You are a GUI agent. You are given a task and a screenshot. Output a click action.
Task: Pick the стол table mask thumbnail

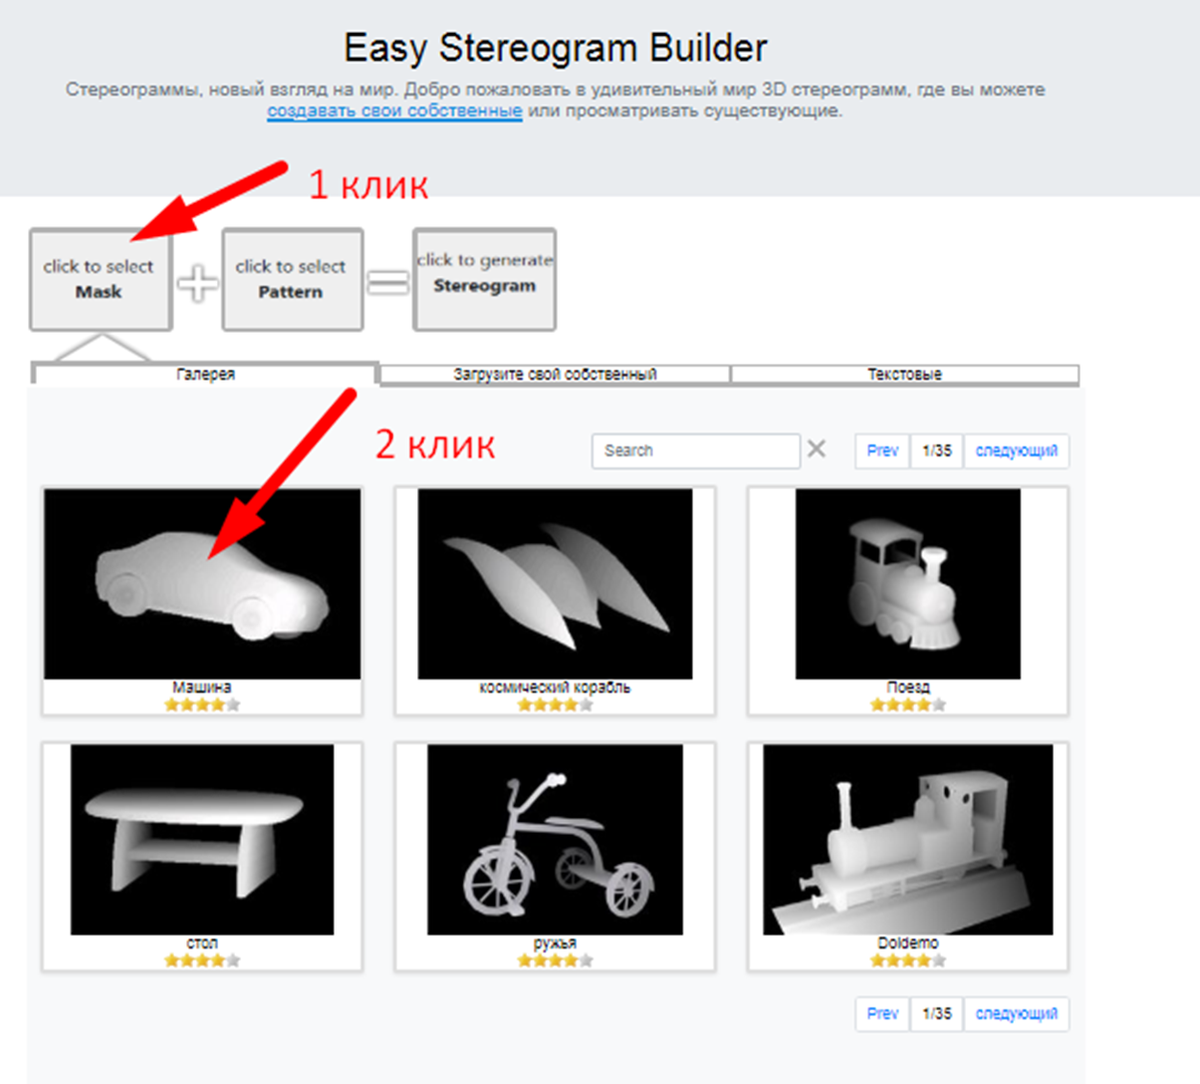click(x=202, y=839)
